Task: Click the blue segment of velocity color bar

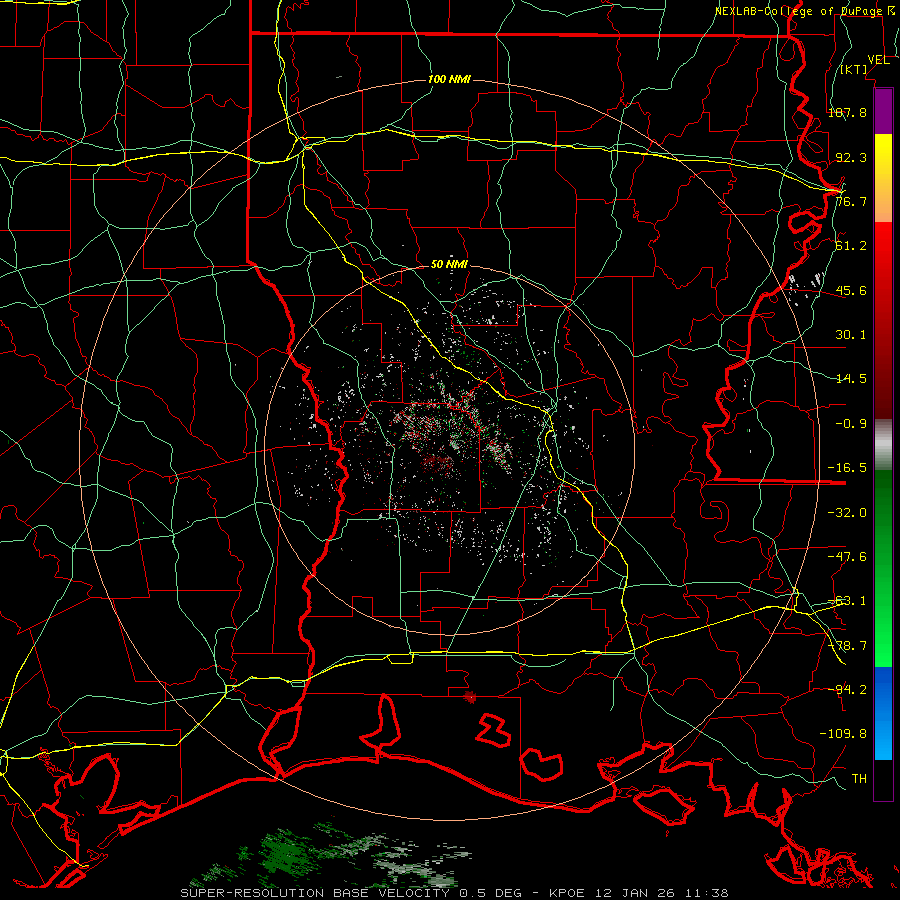Action: 883,713
